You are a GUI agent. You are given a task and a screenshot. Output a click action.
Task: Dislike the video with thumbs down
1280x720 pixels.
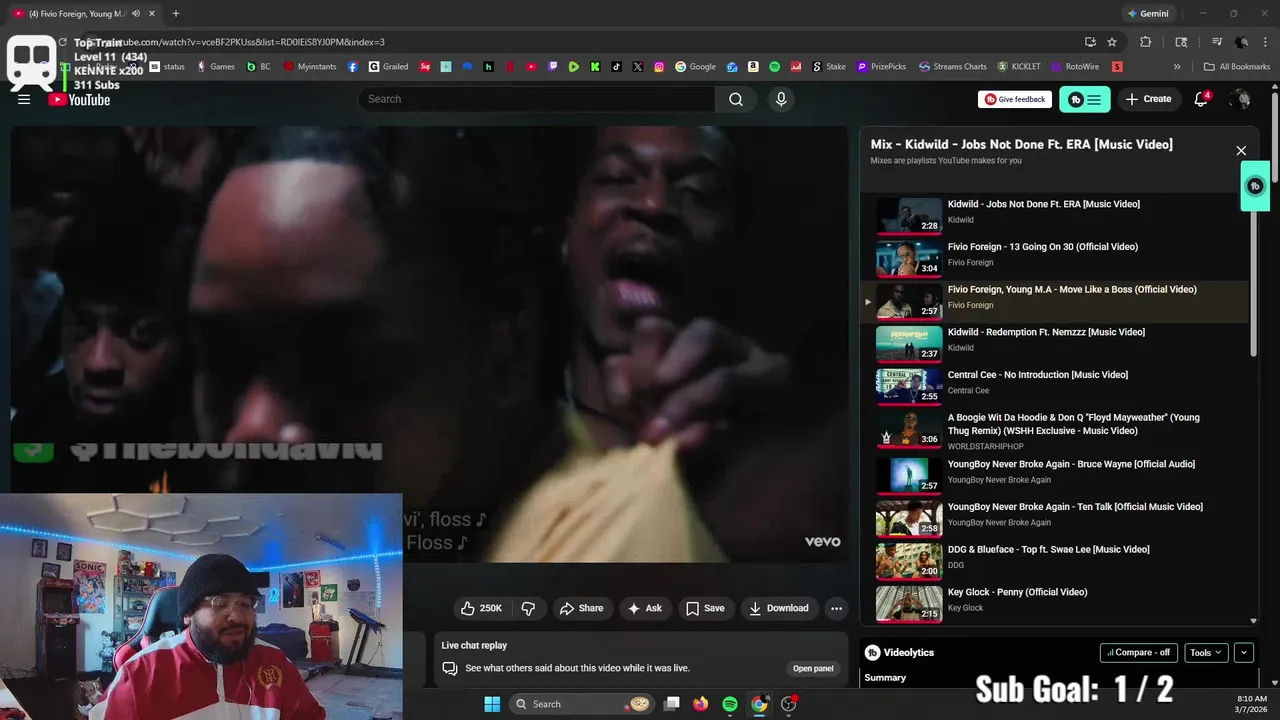point(528,608)
